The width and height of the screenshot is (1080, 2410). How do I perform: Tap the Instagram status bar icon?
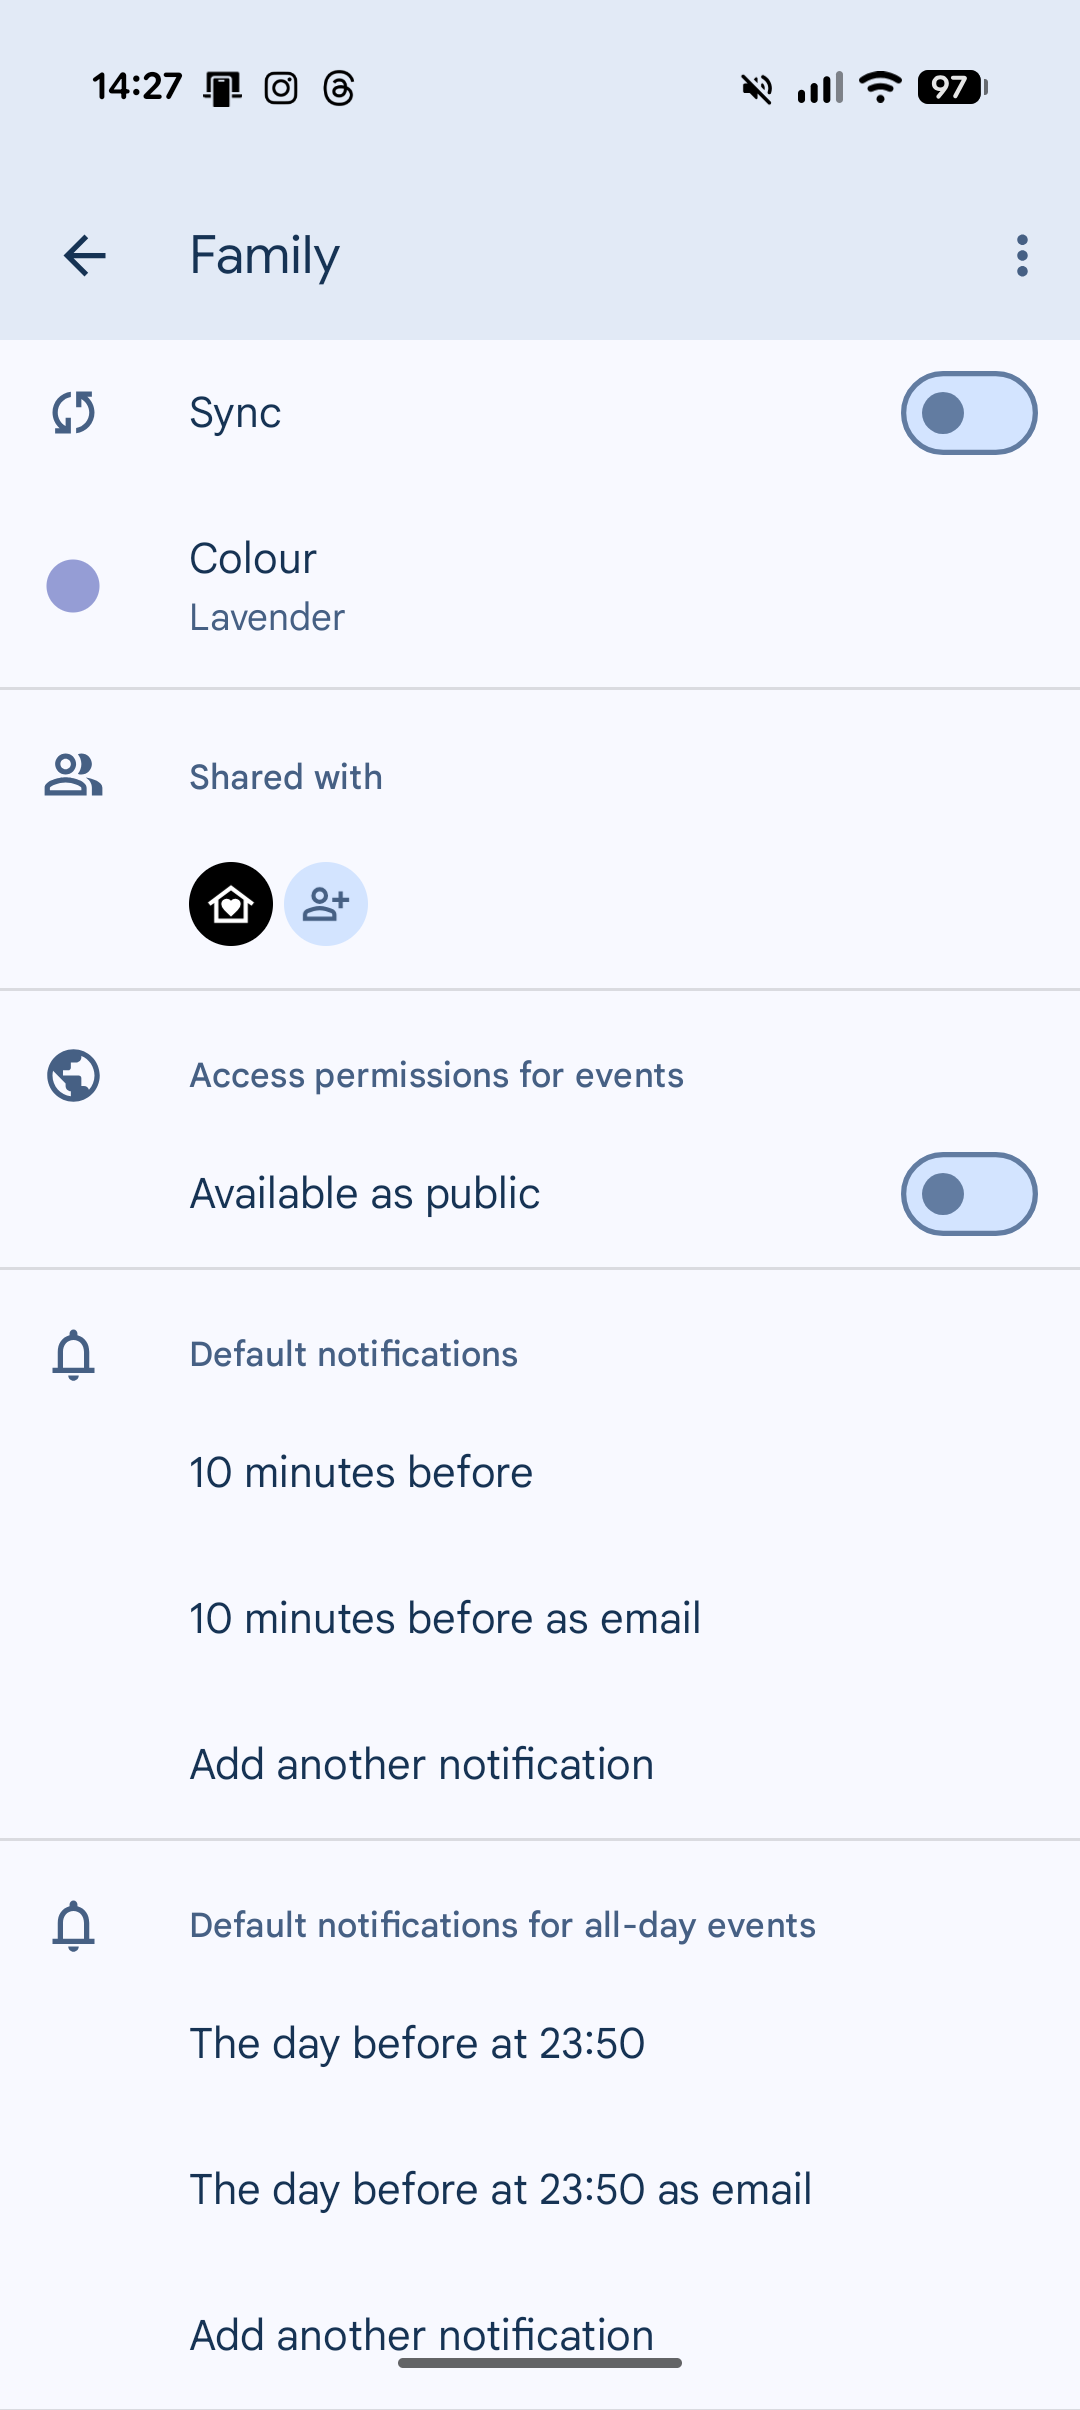pyautogui.click(x=281, y=88)
